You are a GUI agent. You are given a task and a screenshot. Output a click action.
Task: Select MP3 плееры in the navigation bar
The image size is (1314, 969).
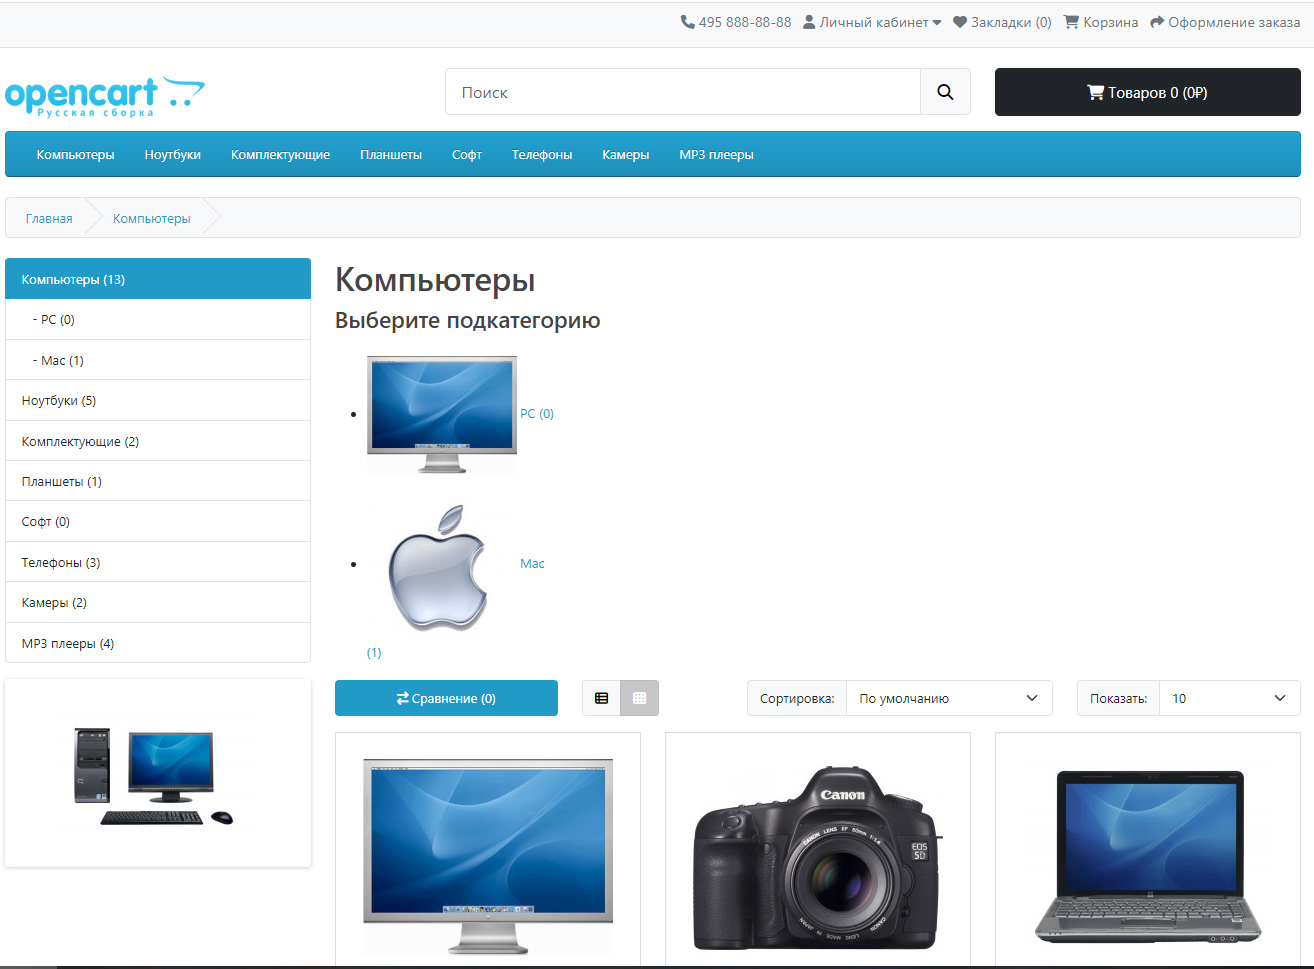point(716,155)
